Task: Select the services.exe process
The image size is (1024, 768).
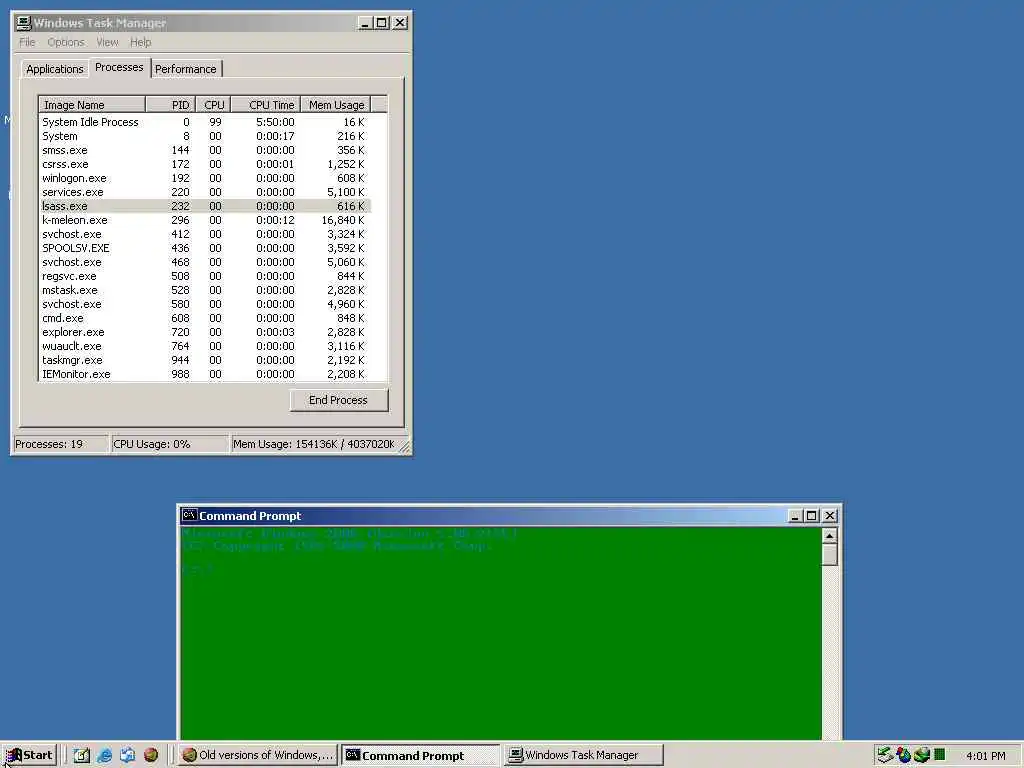Action: [x=204, y=192]
